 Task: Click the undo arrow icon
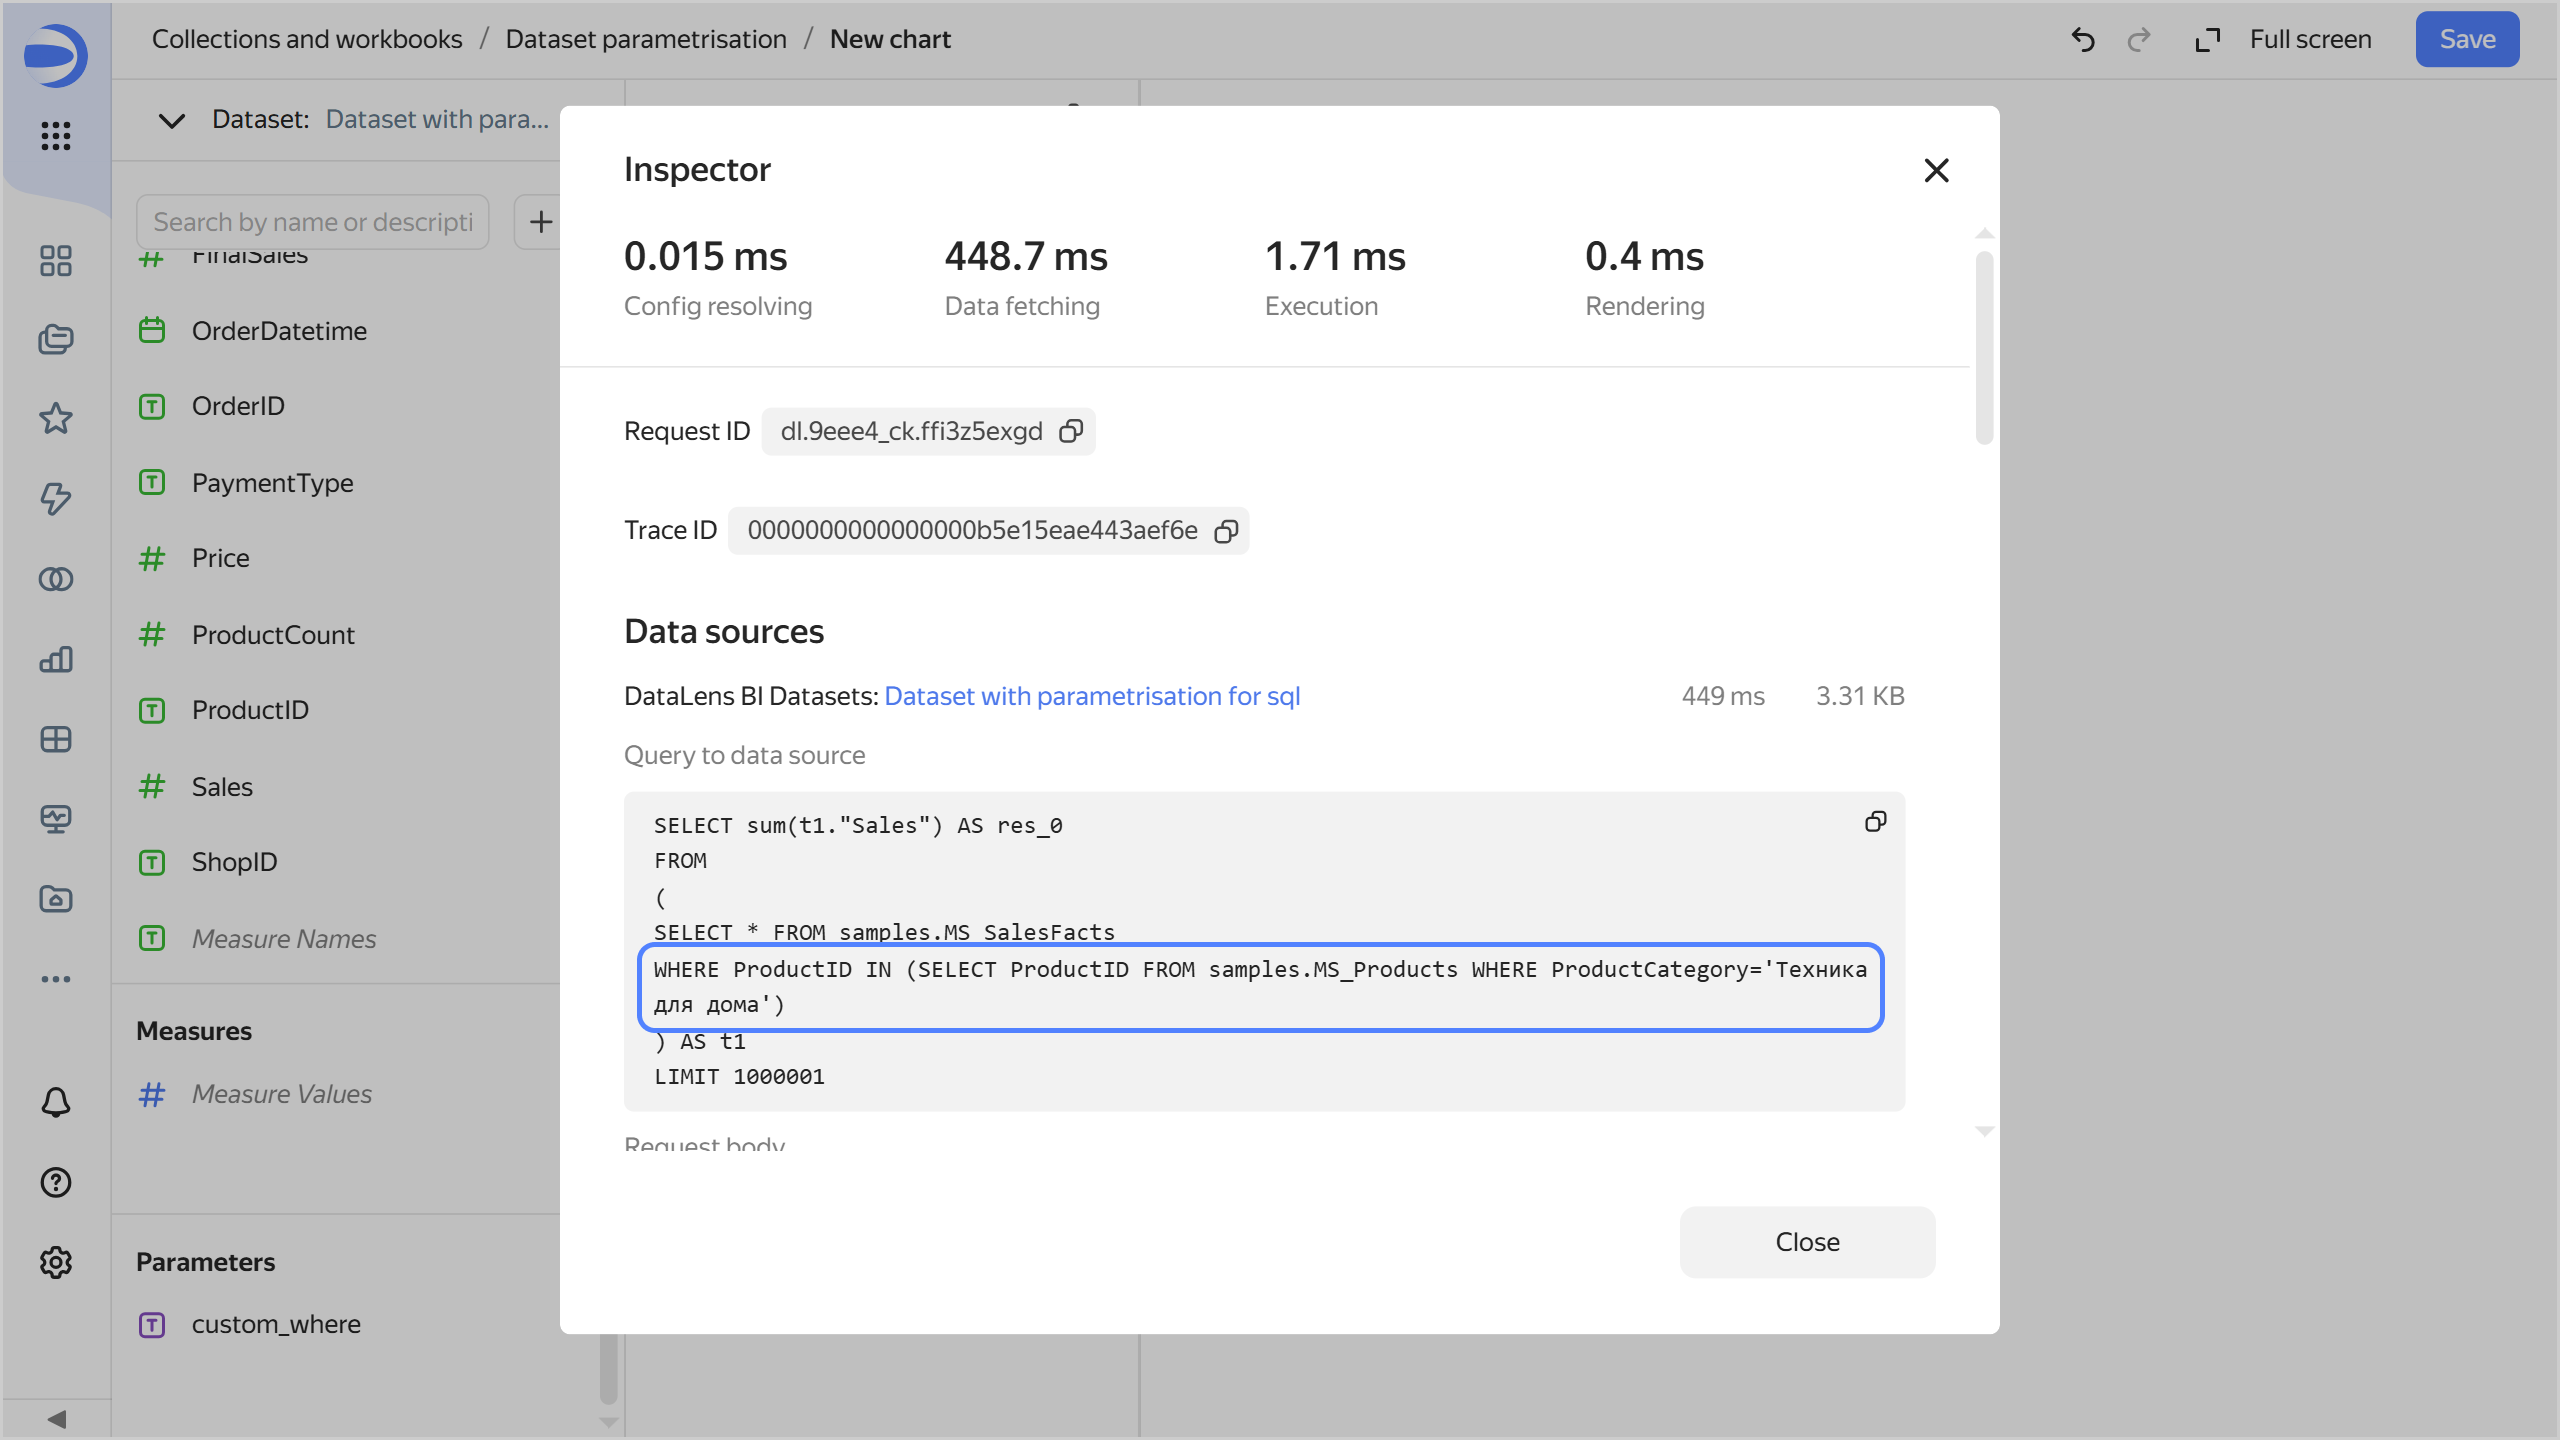(2083, 40)
